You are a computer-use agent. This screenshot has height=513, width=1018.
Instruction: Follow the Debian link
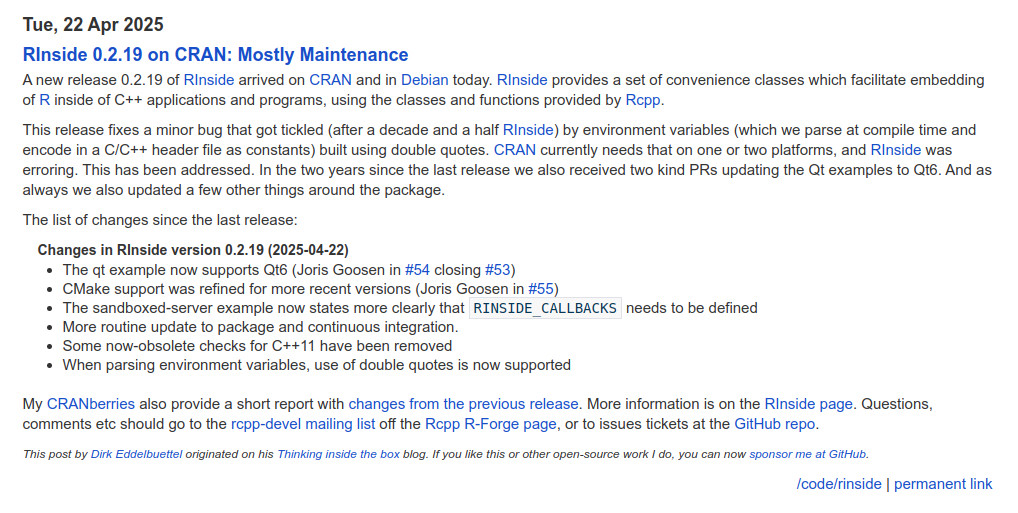pyautogui.click(x=425, y=80)
